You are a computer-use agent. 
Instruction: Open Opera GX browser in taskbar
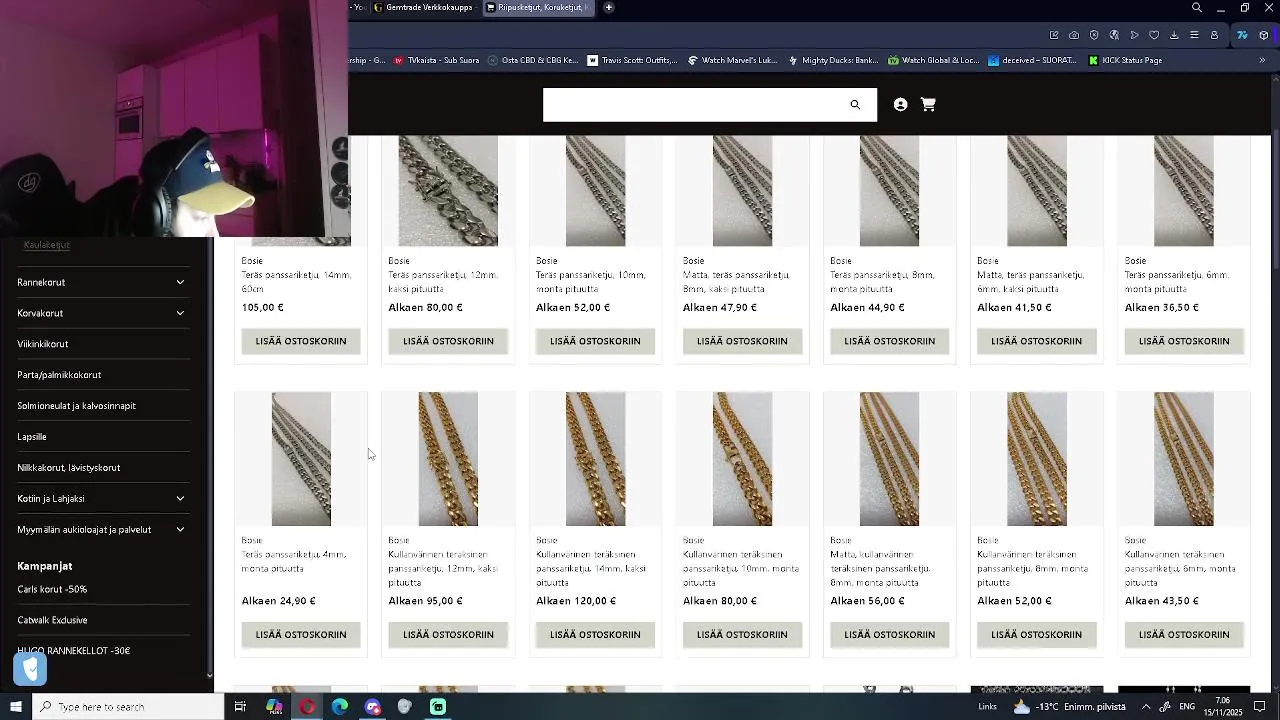tap(307, 707)
